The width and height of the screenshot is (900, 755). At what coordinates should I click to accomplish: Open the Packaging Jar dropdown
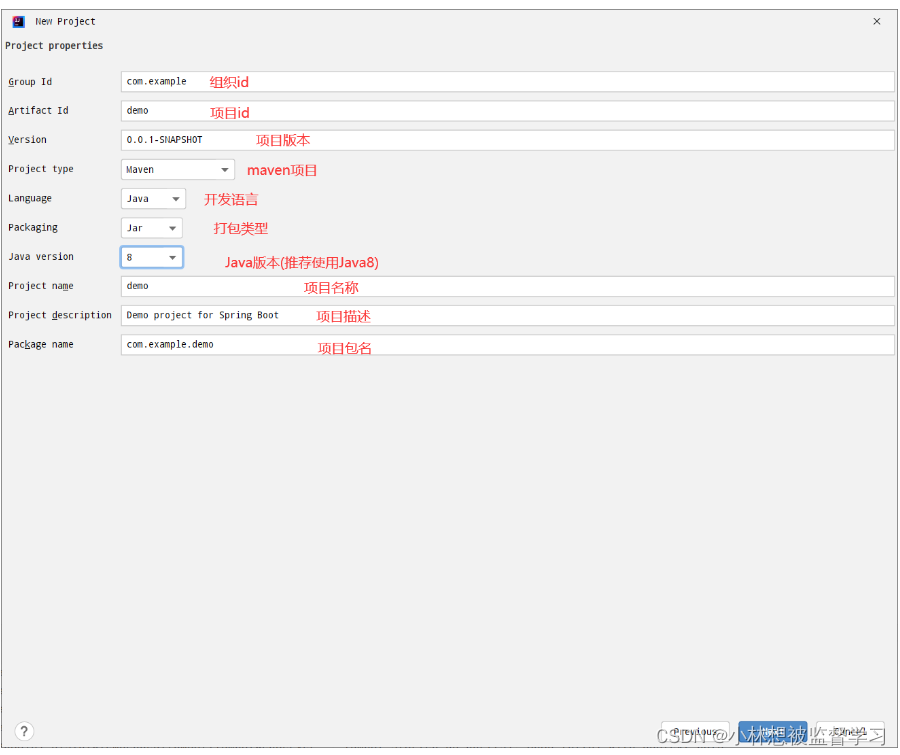[x=152, y=228]
